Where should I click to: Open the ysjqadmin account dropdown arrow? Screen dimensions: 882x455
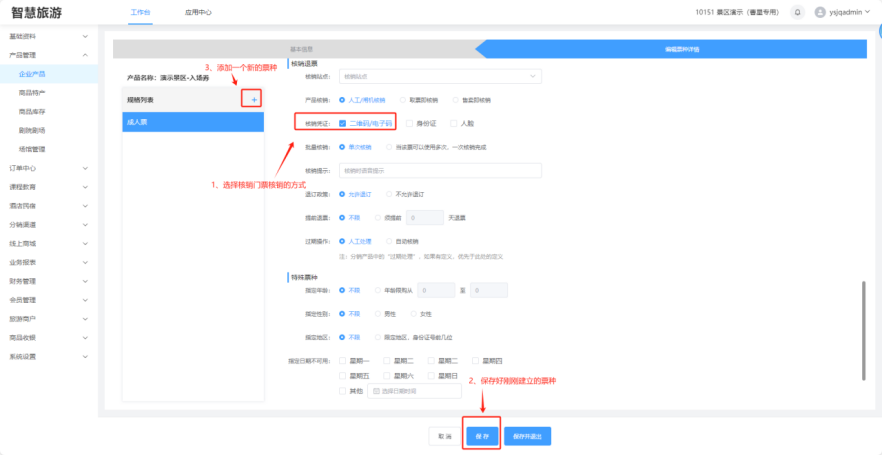[x=866, y=12]
